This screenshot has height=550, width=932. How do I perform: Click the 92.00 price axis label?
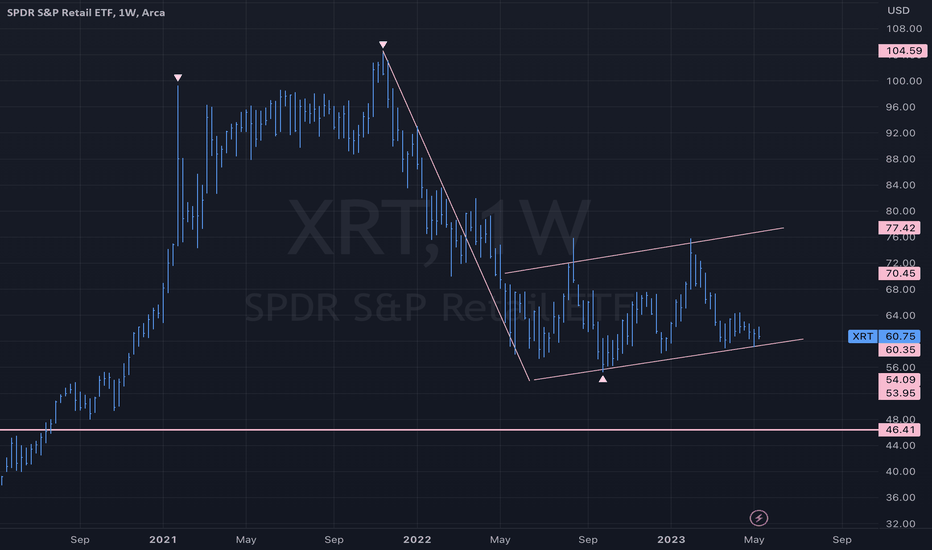pyautogui.click(x=900, y=133)
